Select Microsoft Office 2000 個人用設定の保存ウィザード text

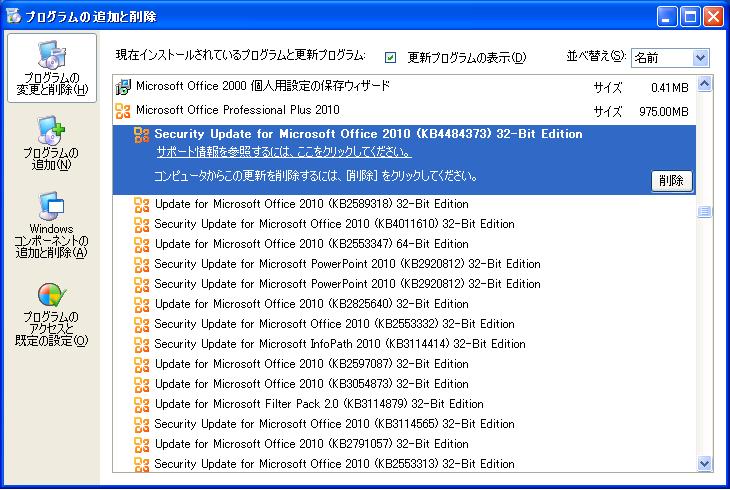263,86
